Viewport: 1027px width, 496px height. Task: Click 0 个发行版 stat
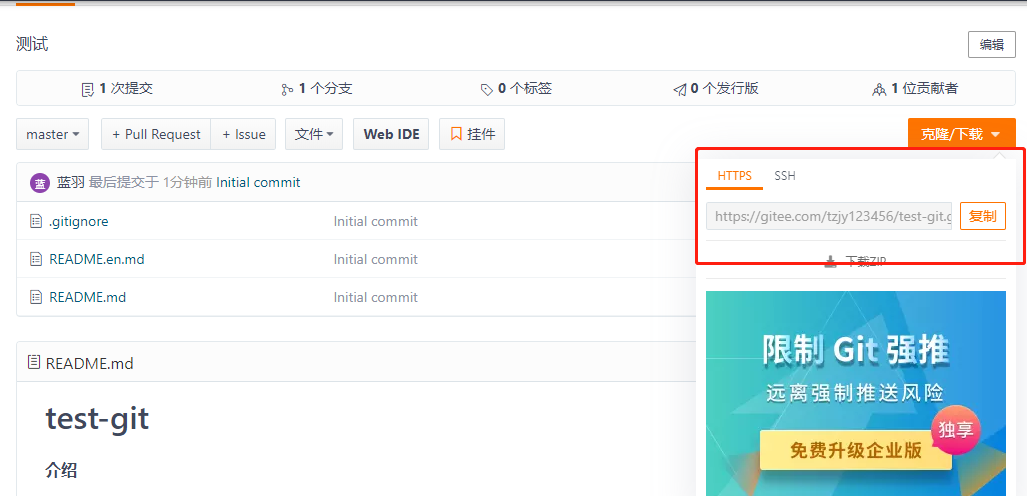click(x=716, y=89)
